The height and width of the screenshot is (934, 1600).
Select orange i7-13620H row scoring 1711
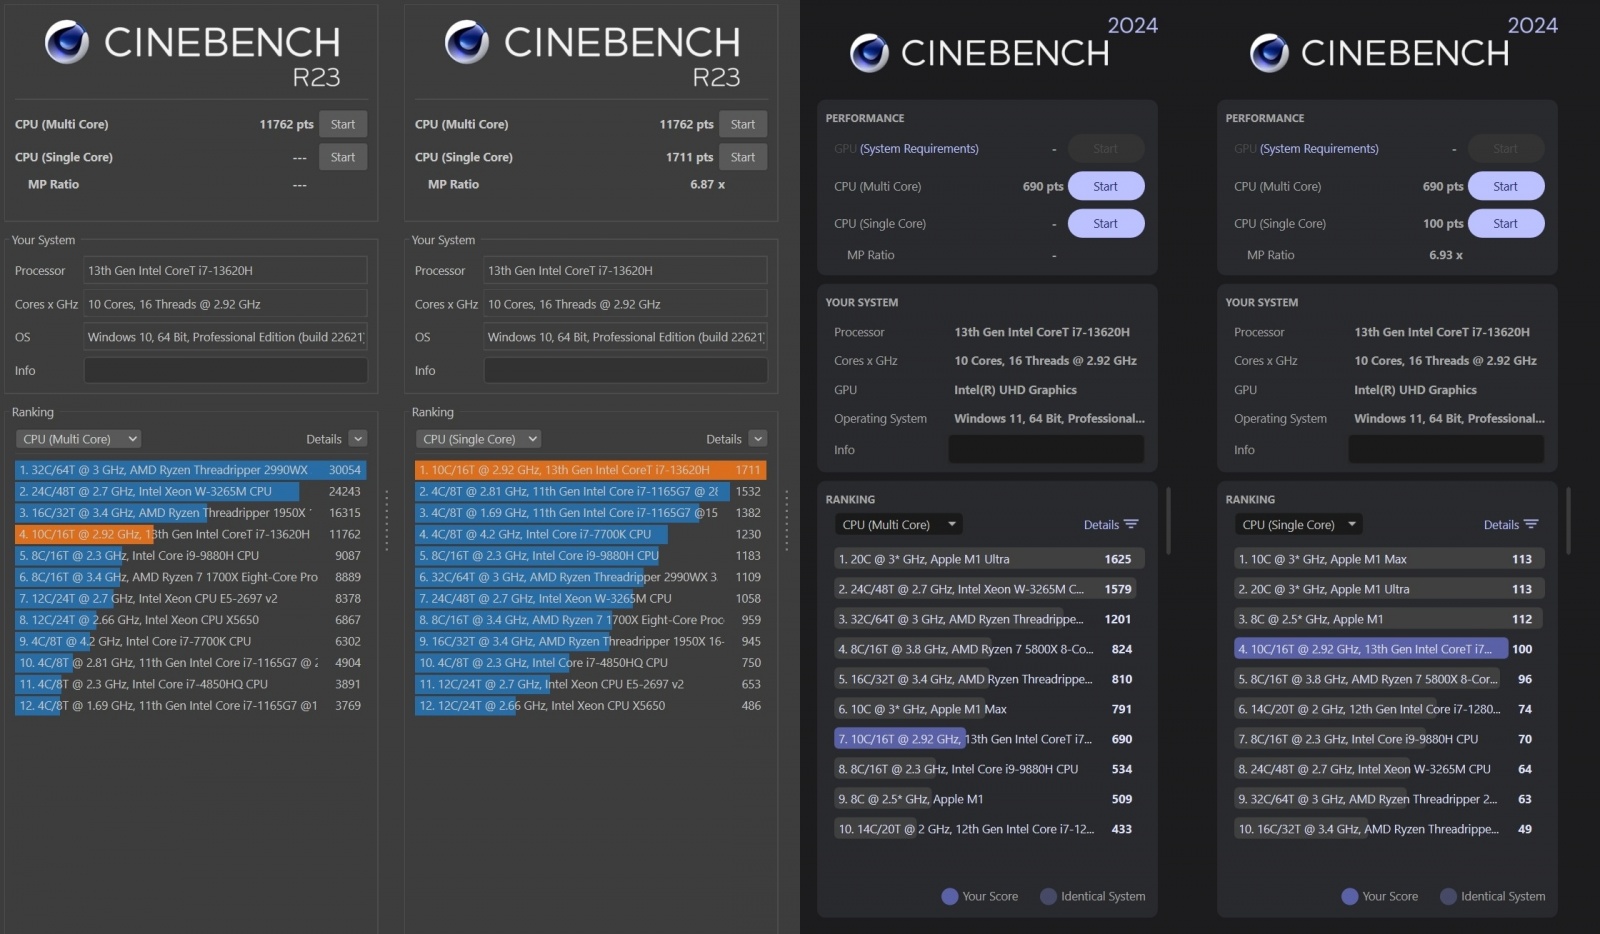point(591,470)
